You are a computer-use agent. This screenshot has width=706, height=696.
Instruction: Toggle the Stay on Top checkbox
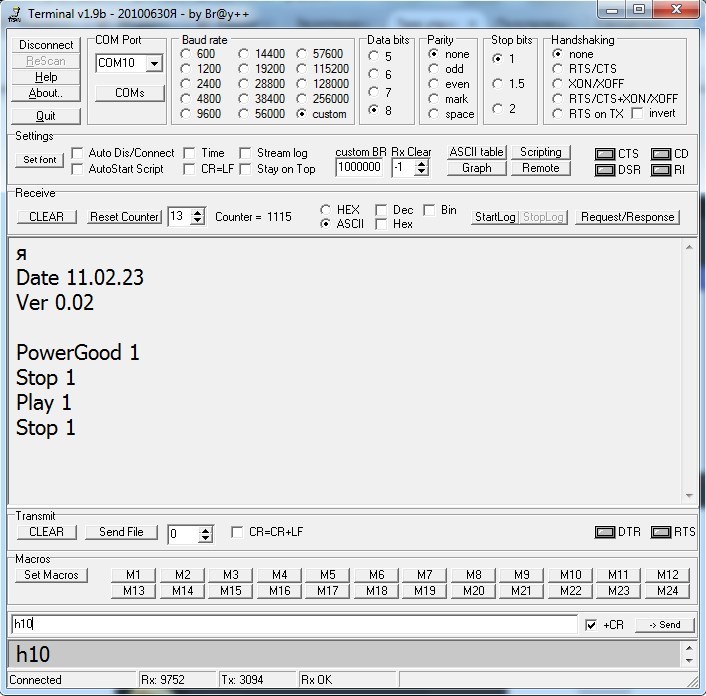coord(245,169)
